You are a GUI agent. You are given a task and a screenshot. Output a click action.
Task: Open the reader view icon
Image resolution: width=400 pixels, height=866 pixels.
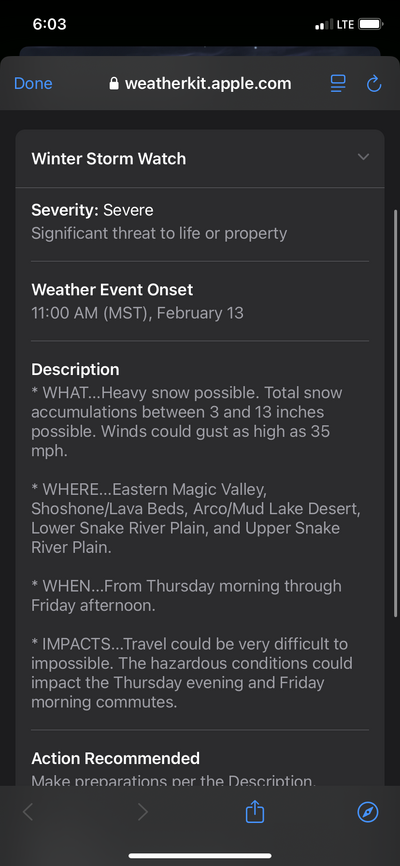pos(338,83)
